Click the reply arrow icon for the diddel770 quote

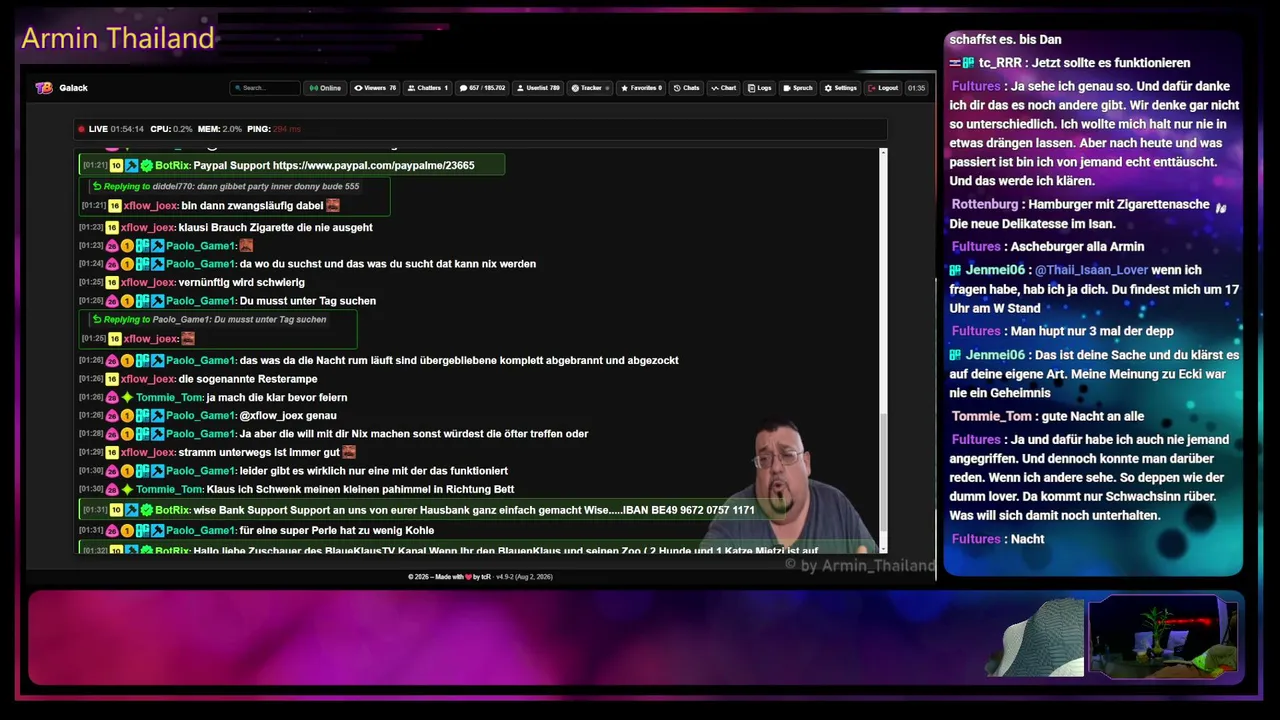(x=97, y=186)
